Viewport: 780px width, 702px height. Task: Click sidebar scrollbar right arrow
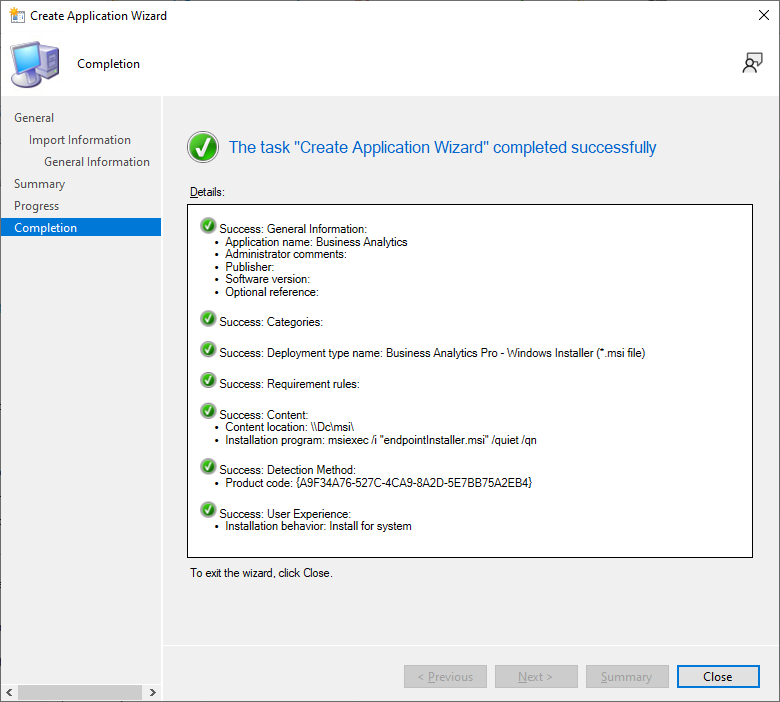153,692
